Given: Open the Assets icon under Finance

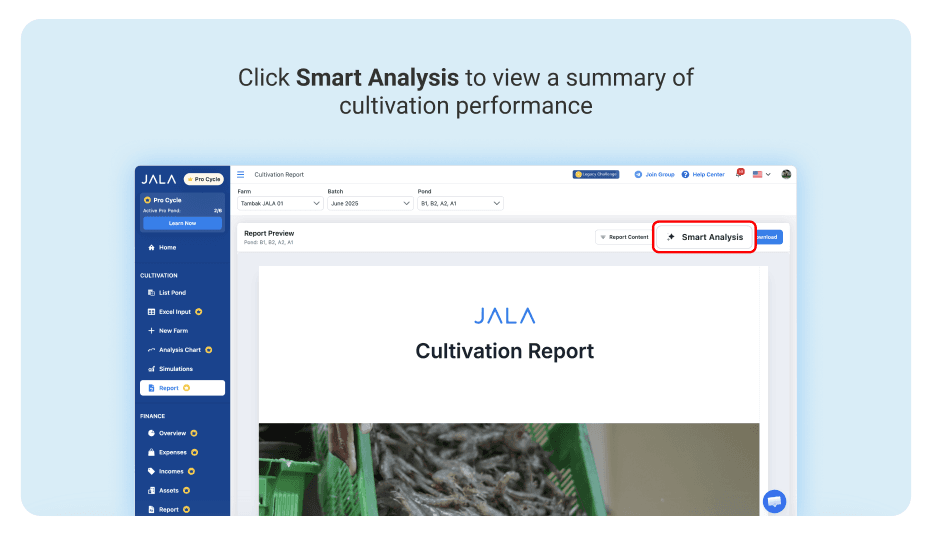Looking at the screenshot, I should coord(152,491).
